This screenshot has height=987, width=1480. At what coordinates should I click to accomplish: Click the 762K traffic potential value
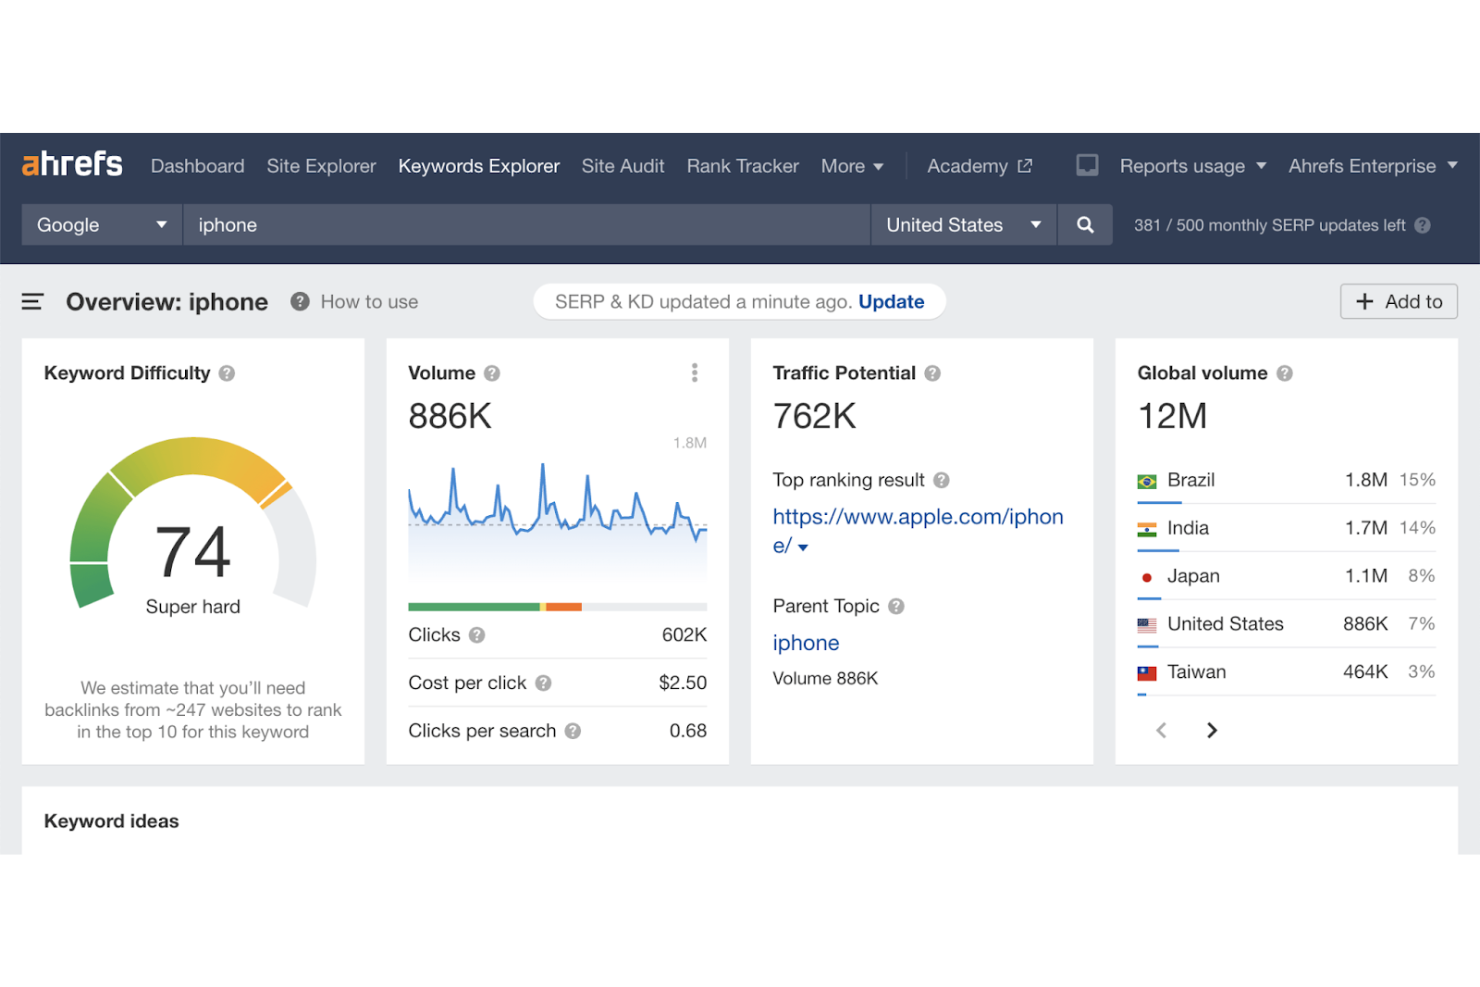[x=814, y=416]
